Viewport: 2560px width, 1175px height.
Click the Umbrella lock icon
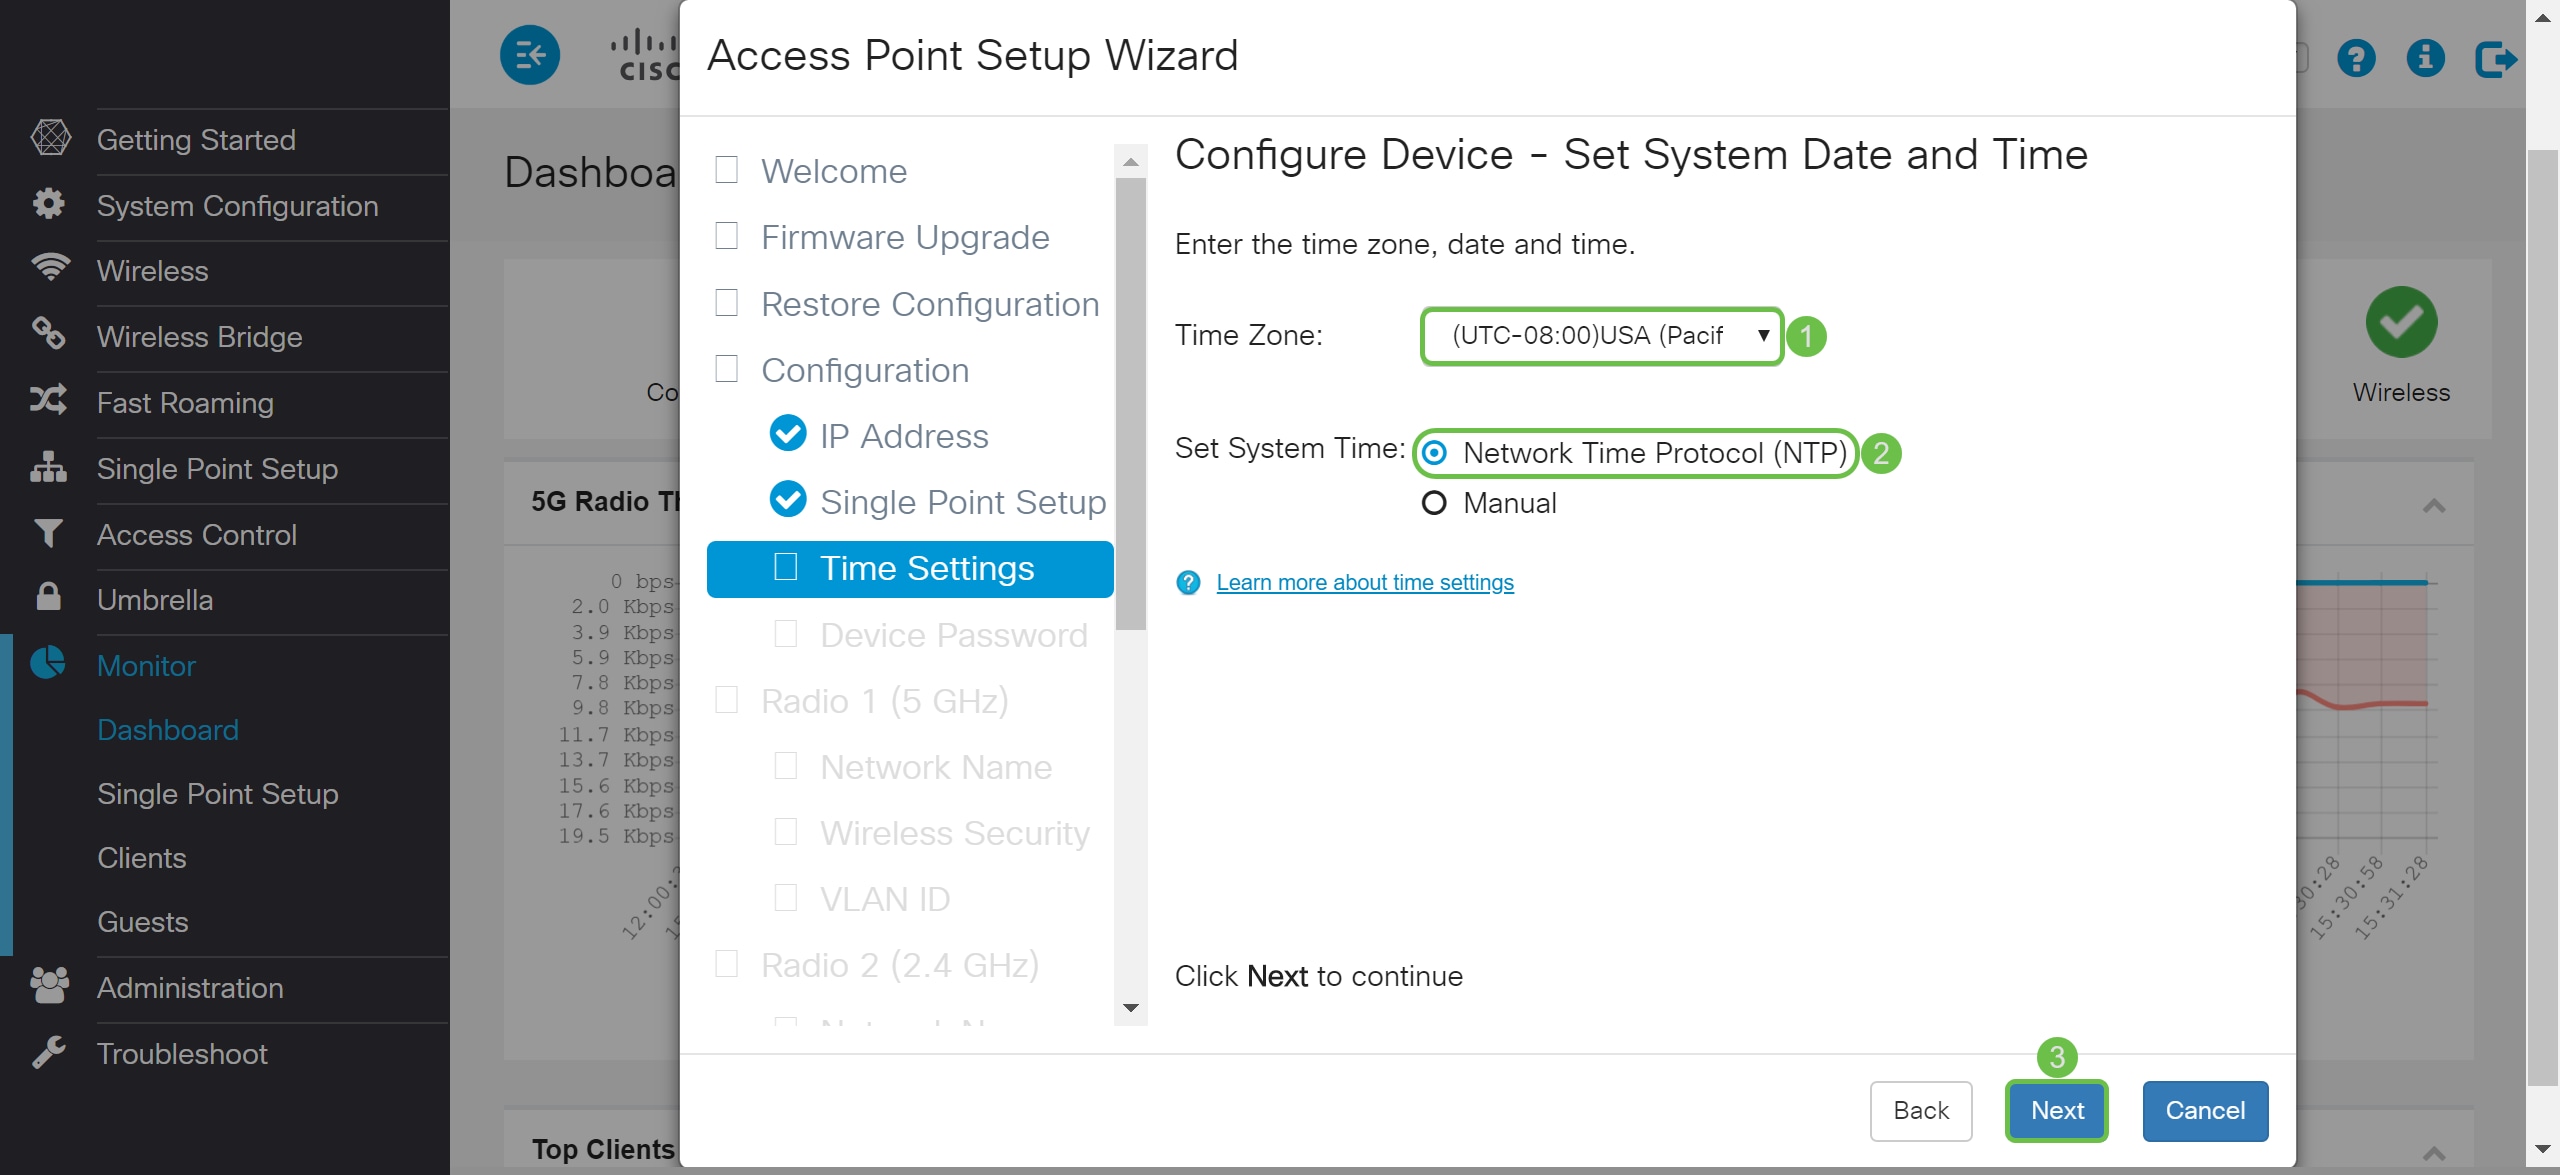48,597
